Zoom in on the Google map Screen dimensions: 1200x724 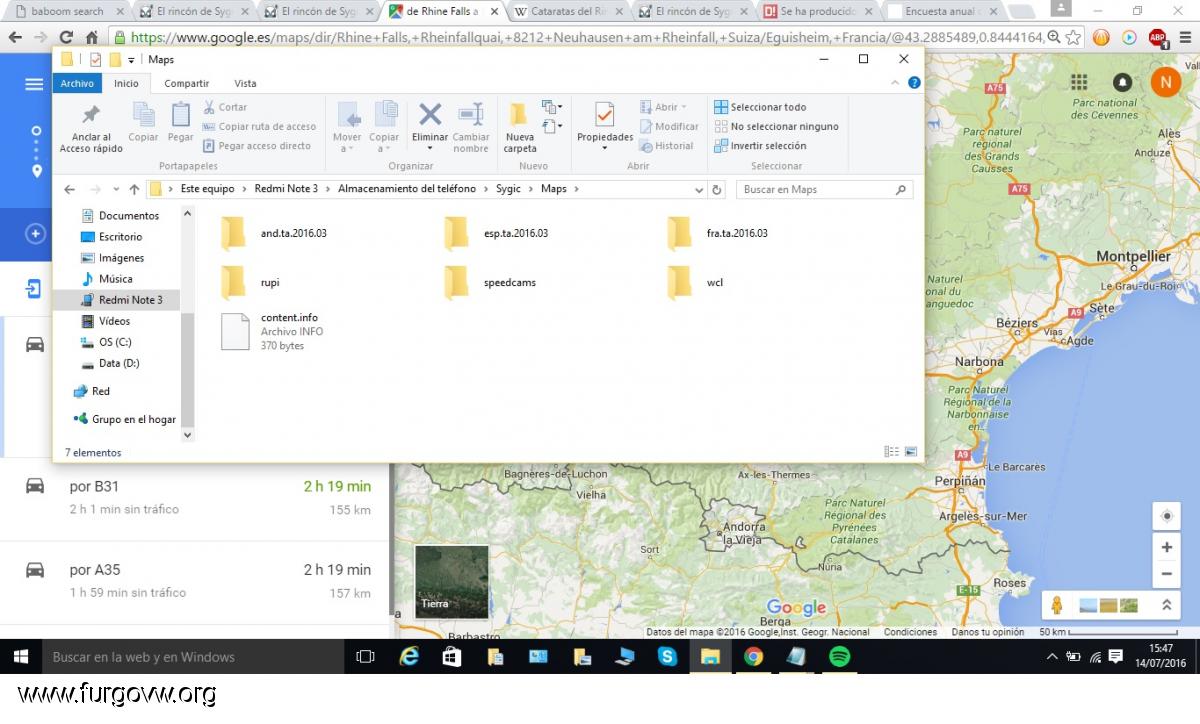coord(1166,548)
